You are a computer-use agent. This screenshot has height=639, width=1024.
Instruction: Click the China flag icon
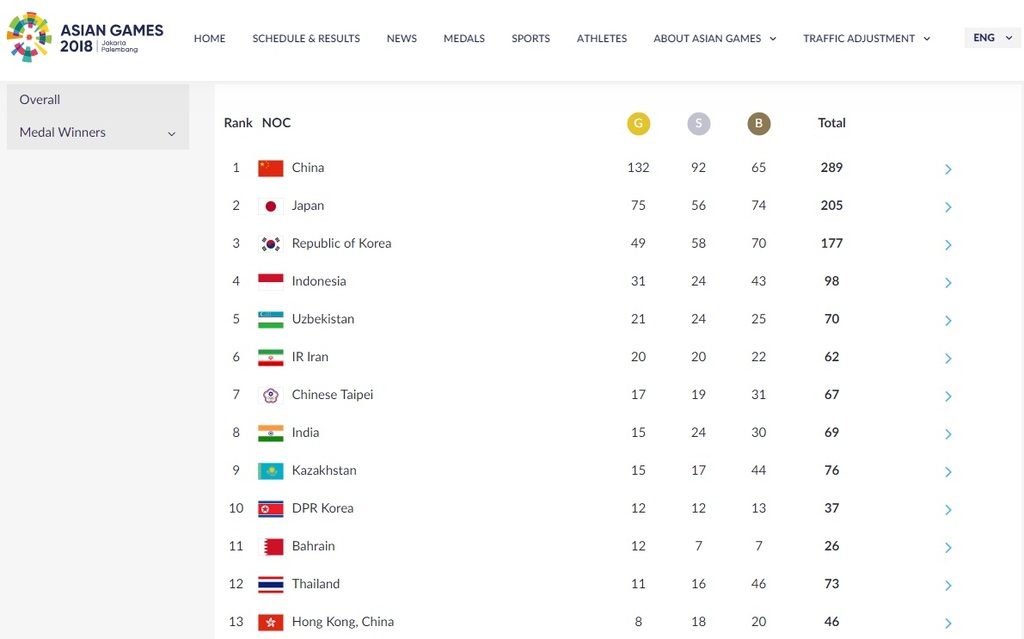(x=271, y=167)
